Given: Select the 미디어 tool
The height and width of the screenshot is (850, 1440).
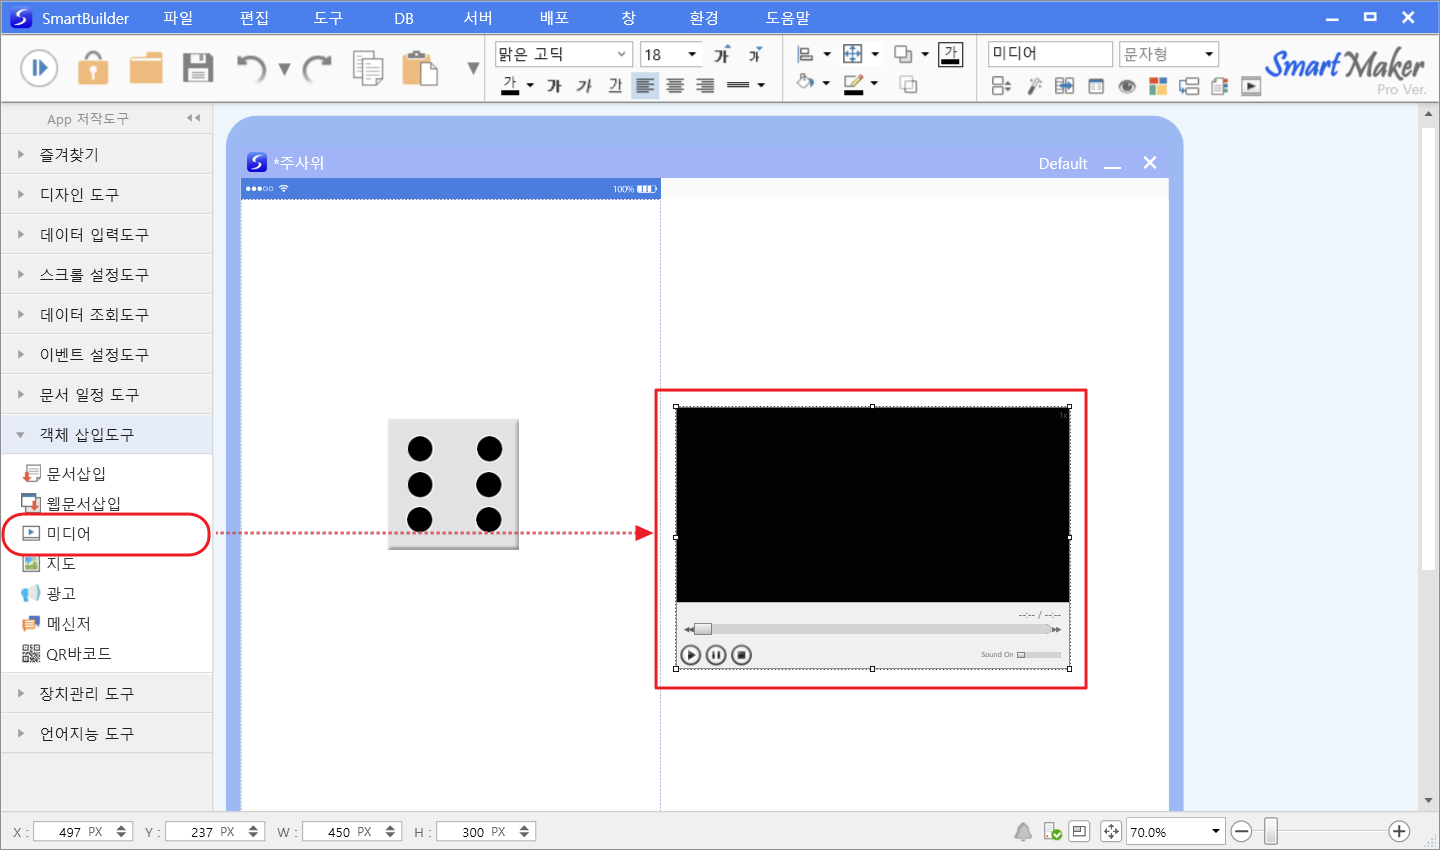Looking at the screenshot, I should [57, 533].
